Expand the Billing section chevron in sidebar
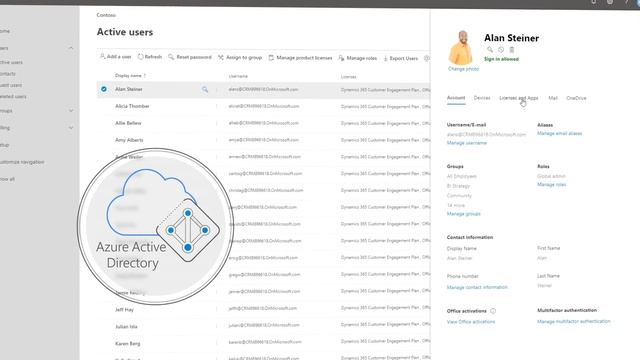640x360 pixels. click(71, 128)
